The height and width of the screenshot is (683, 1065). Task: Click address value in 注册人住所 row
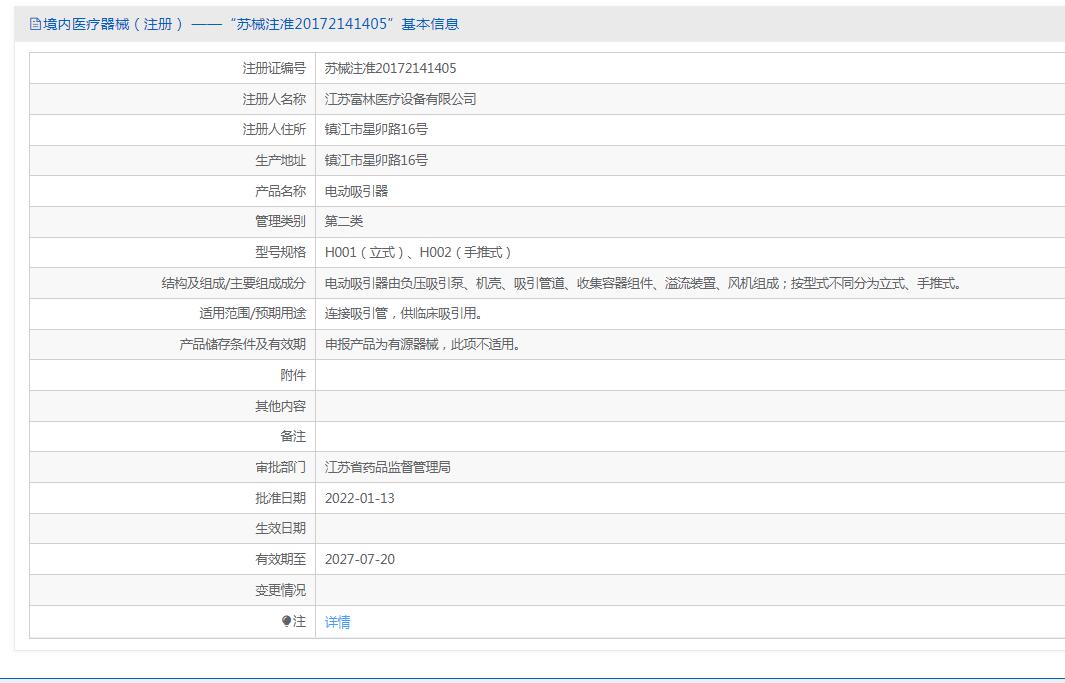click(x=376, y=129)
